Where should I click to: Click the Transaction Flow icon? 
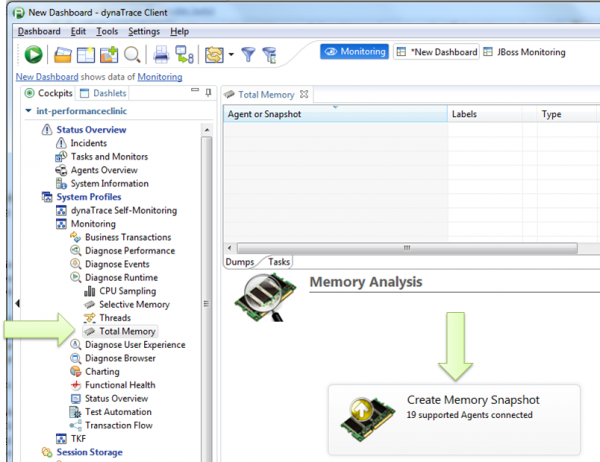pos(75,425)
